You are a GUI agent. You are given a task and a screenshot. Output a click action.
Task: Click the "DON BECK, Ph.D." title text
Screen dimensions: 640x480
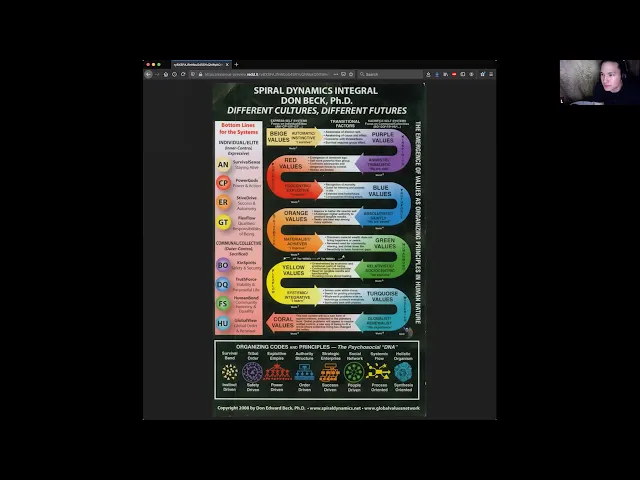[x=316, y=100]
